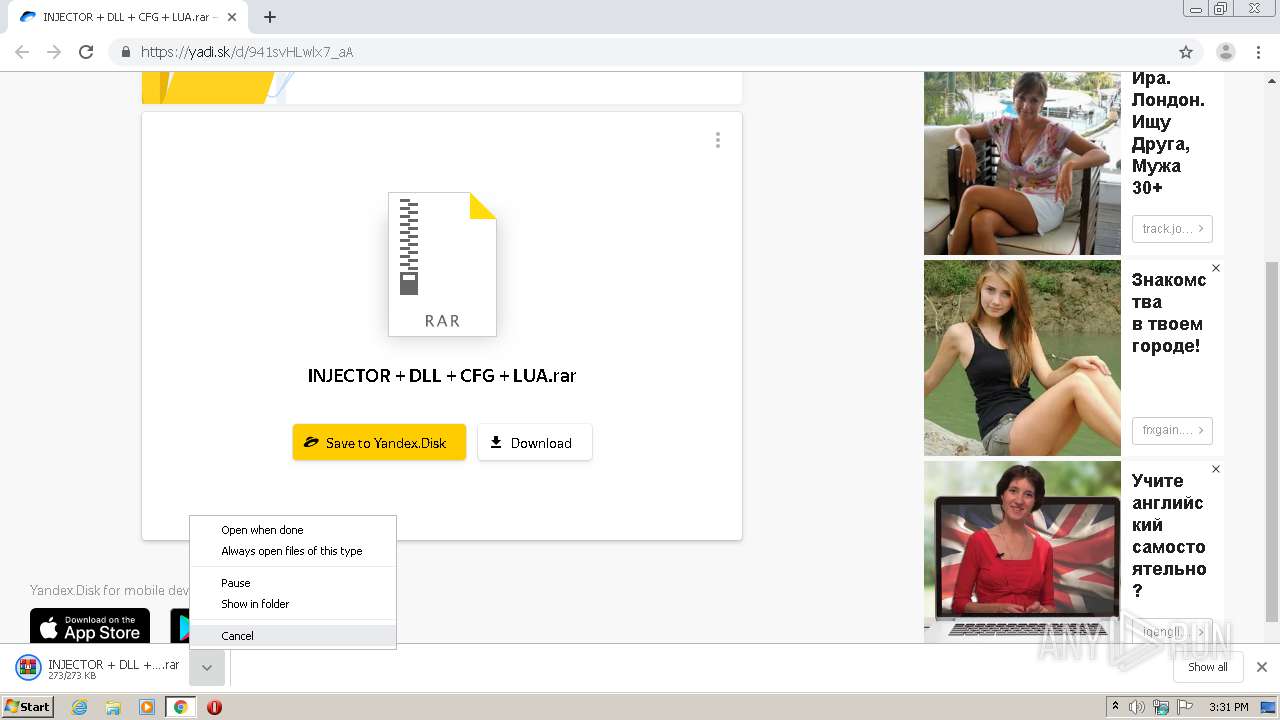This screenshot has width=1280, height=720.
Task: Click the Download button
Action: tap(535, 442)
